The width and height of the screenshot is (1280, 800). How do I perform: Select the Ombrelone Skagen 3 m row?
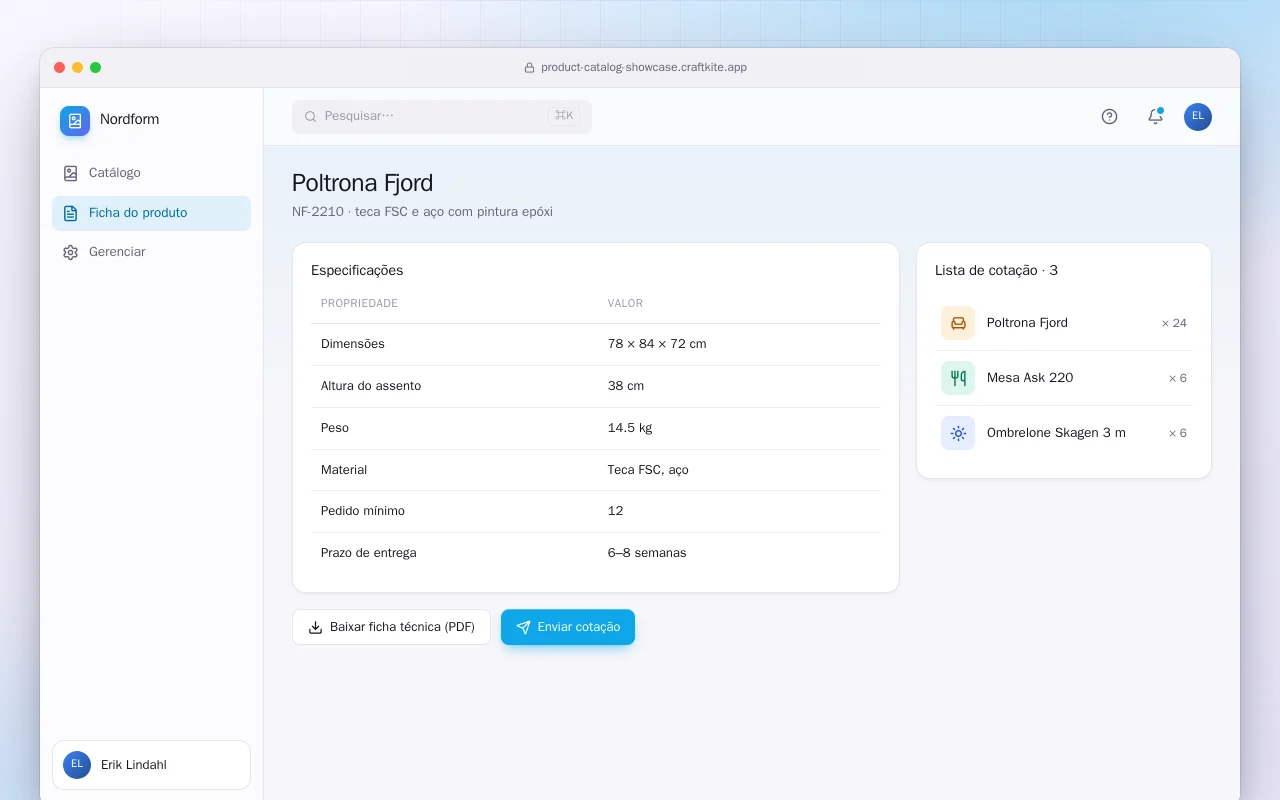(x=1064, y=433)
